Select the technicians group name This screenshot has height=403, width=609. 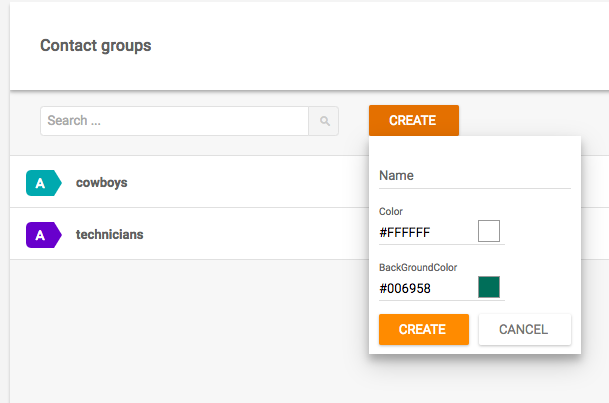109,235
